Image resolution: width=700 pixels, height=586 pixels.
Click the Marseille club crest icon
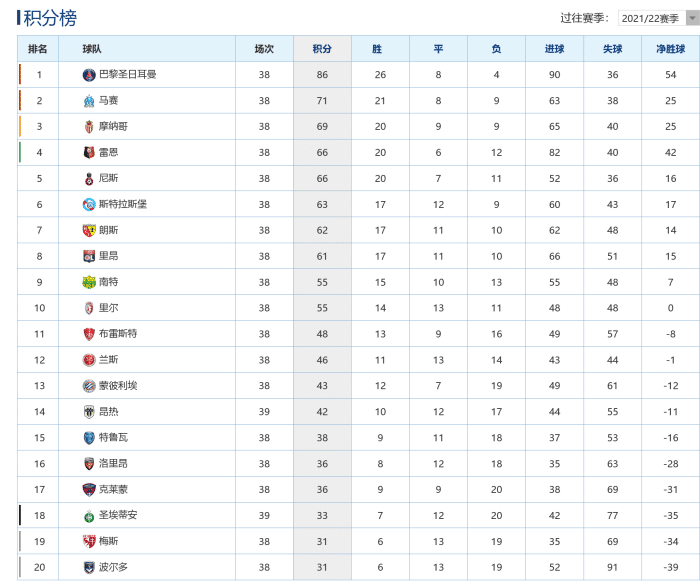point(89,101)
